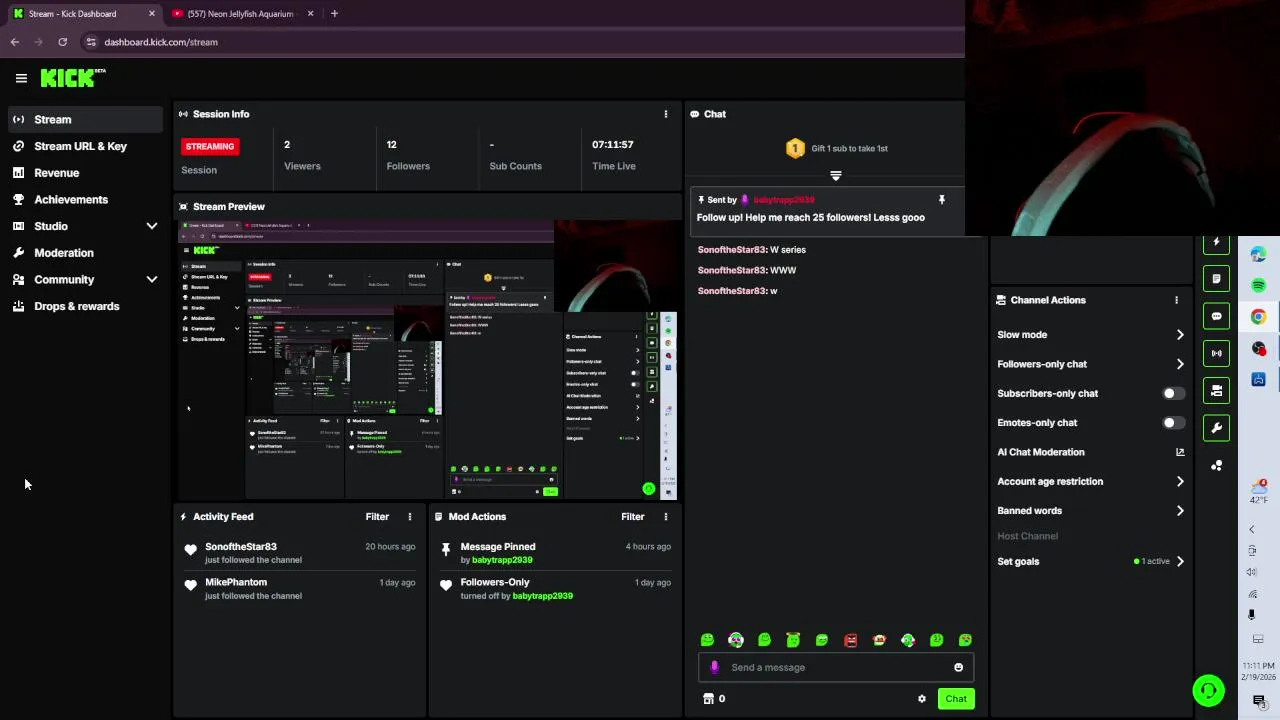Click the STREAMING status badge
1280x720 pixels.
tap(209, 146)
